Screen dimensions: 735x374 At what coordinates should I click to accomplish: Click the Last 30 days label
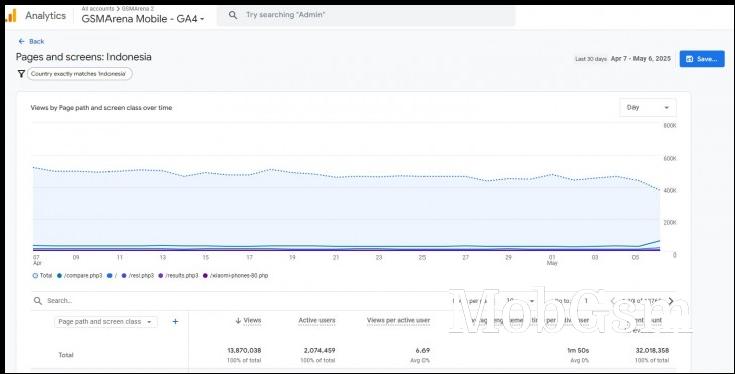tap(591, 59)
